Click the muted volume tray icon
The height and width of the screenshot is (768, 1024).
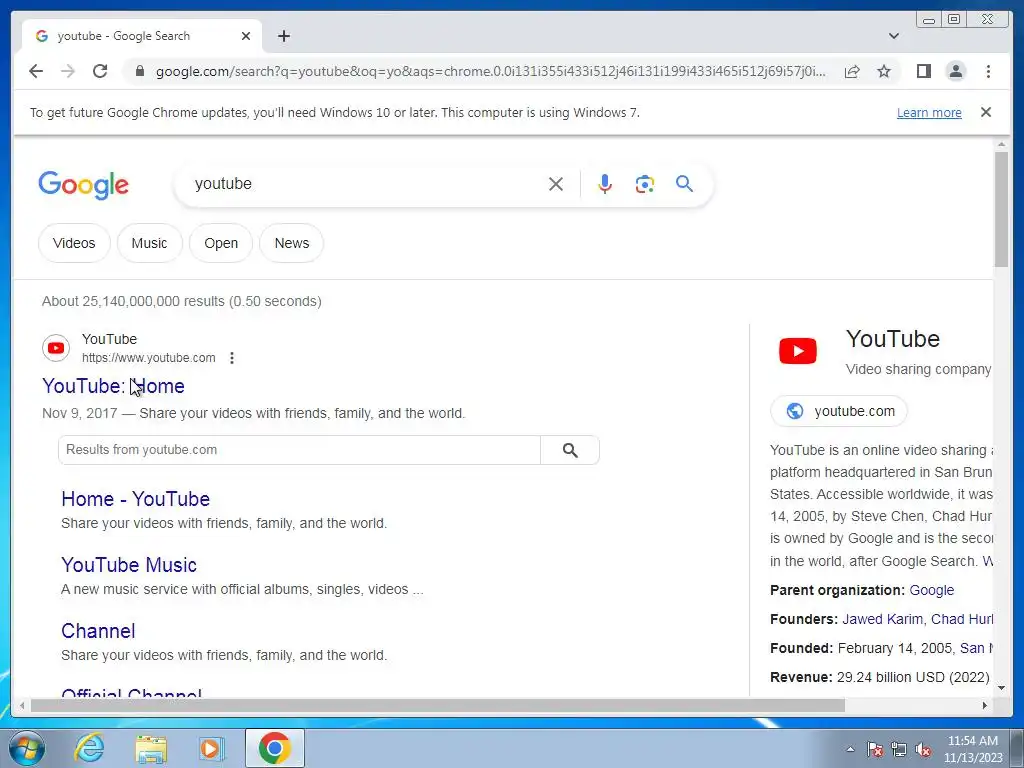coord(923,749)
